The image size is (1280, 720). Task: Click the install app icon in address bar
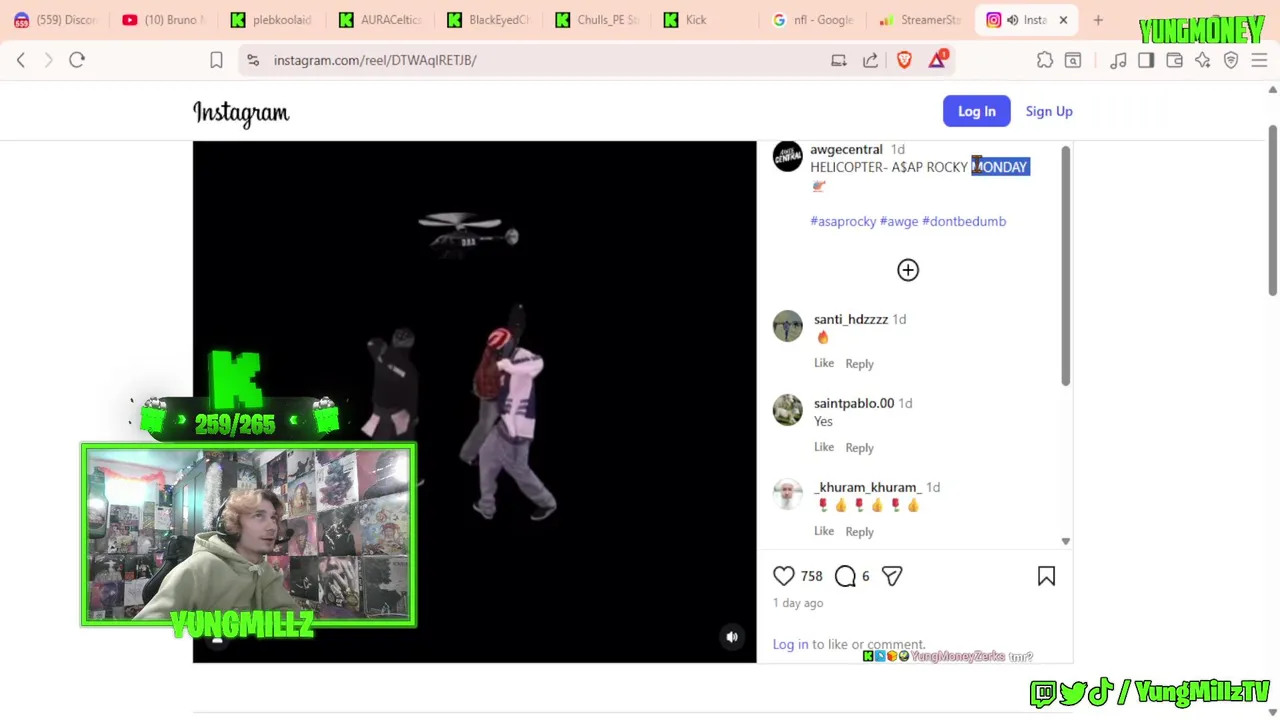[839, 60]
